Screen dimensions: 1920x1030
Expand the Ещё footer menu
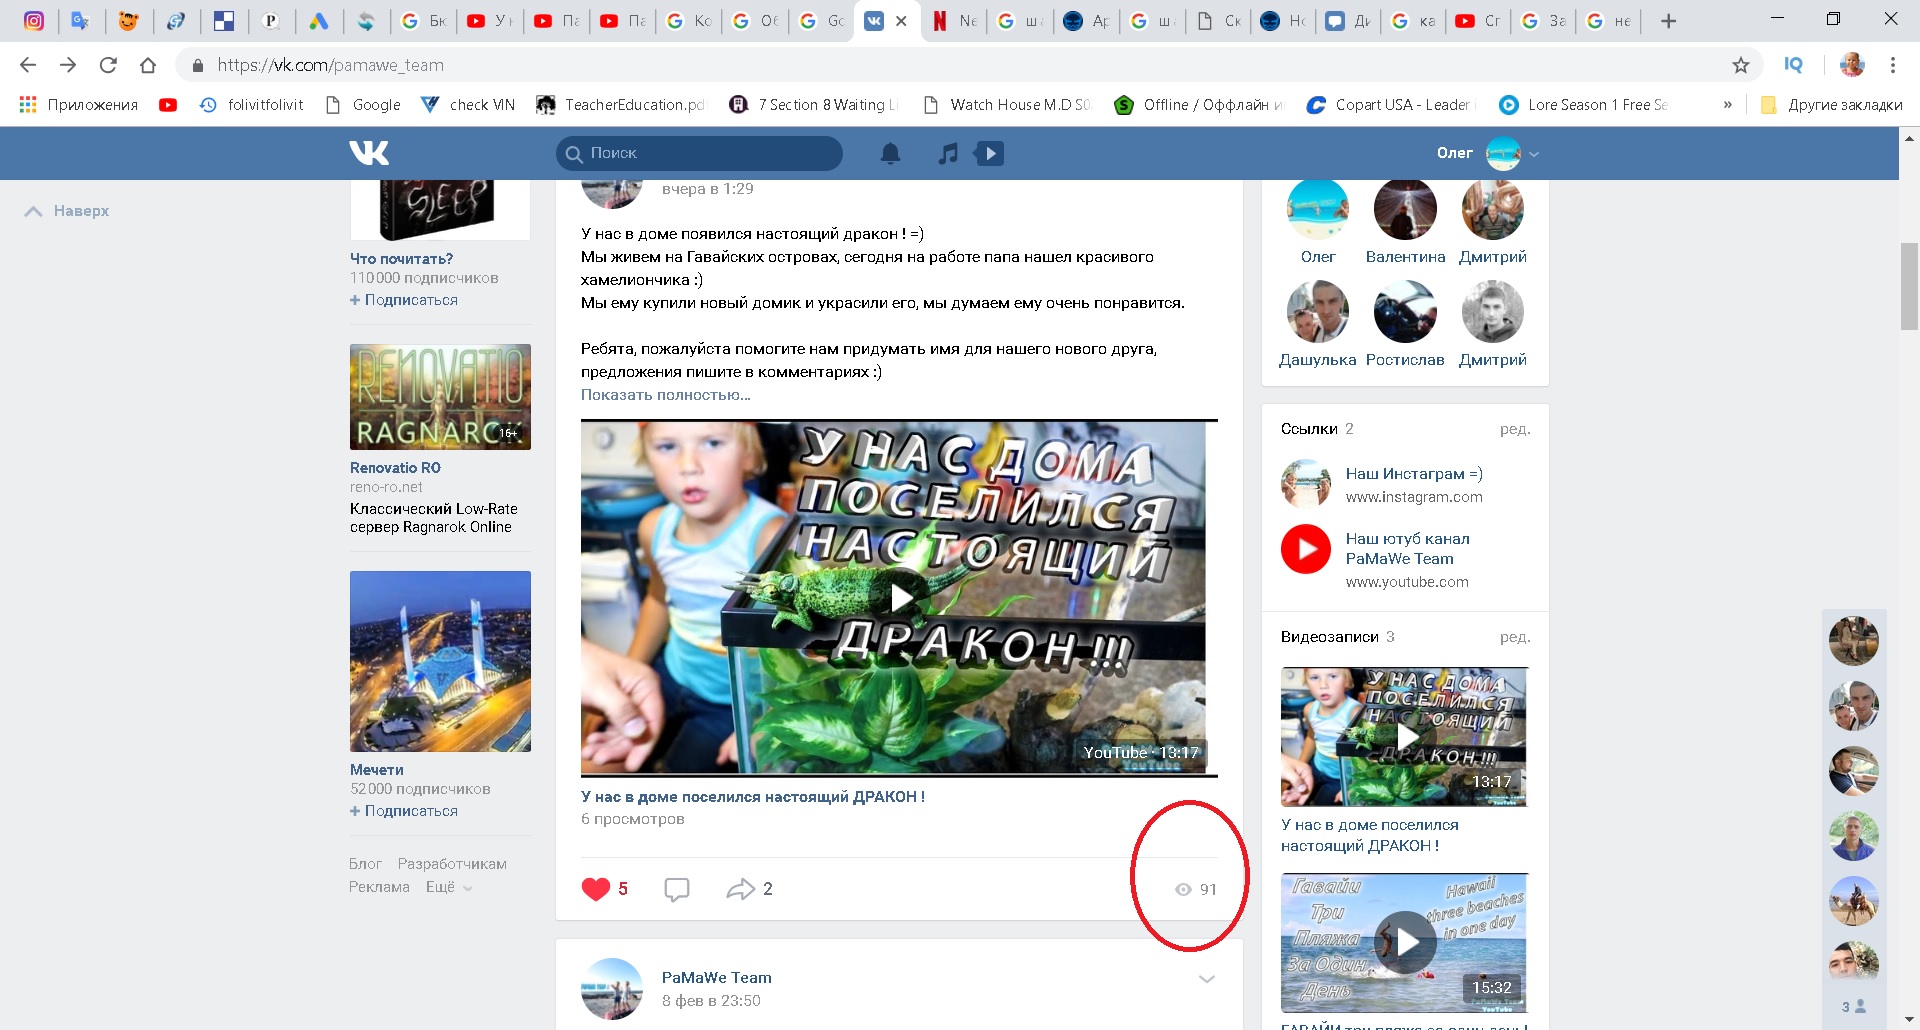click(x=449, y=887)
